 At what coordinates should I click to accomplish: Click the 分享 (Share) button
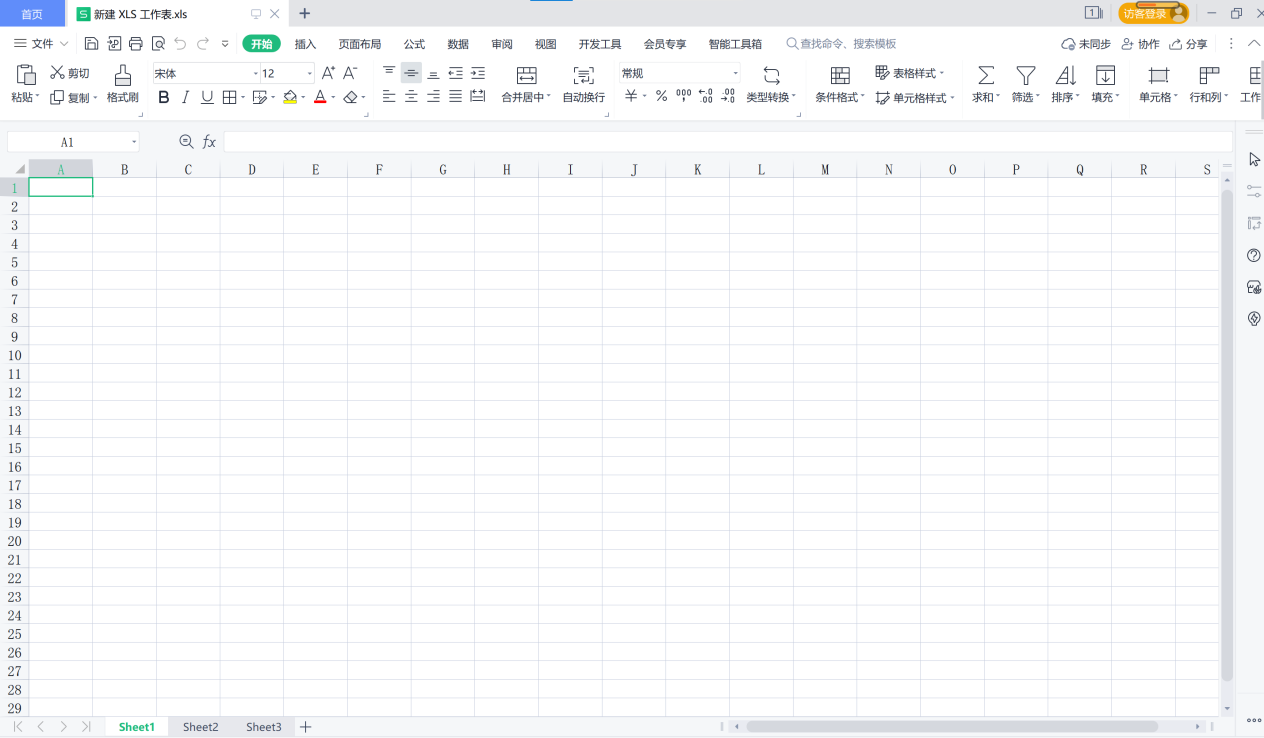tap(1188, 44)
